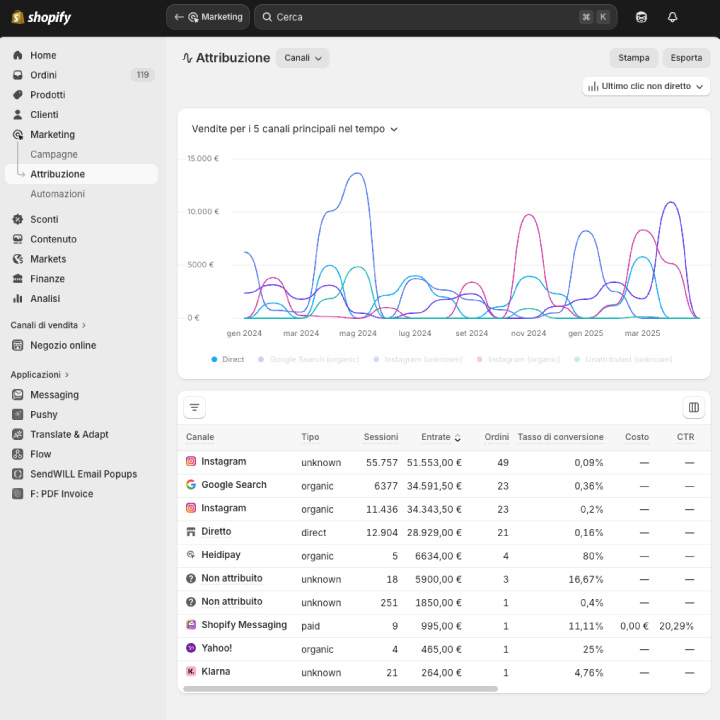Image resolution: width=720 pixels, height=720 pixels.
Task: Toggle the Direct series in chart legend
Action: (227, 359)
